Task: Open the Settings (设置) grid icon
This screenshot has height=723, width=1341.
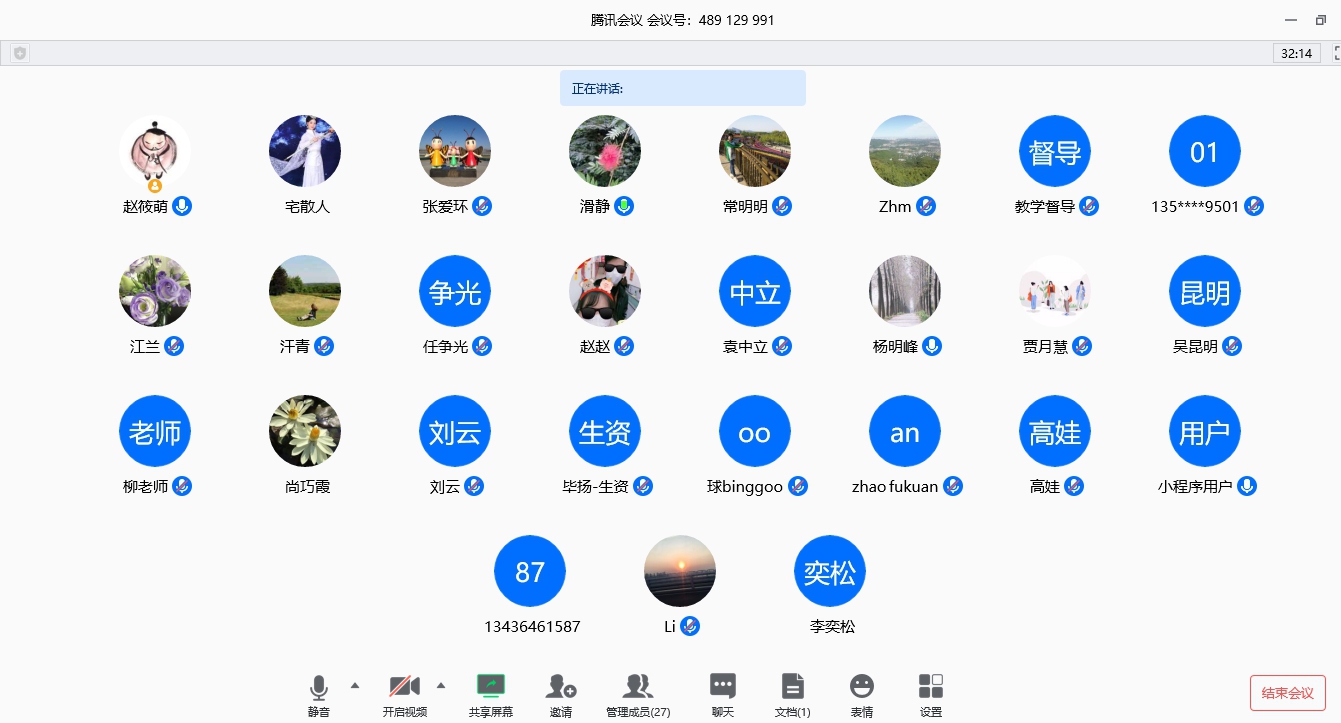Action: pyautogui.click(x=931, y=687)
